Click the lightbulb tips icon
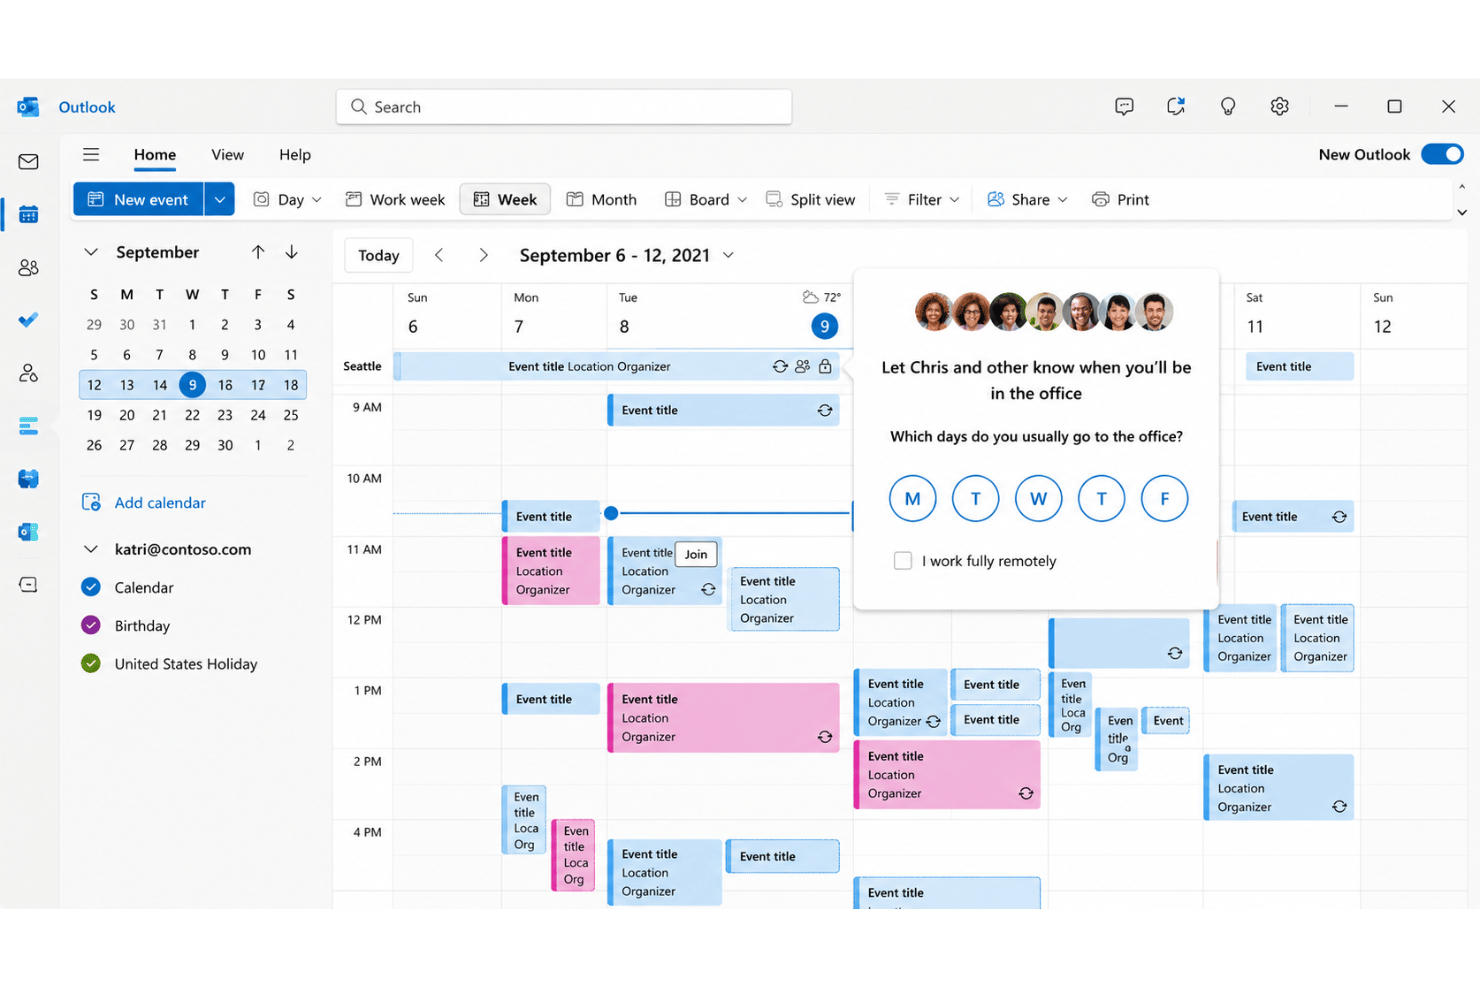The width and height of the screenshot is (1480, 987). 1228,106
